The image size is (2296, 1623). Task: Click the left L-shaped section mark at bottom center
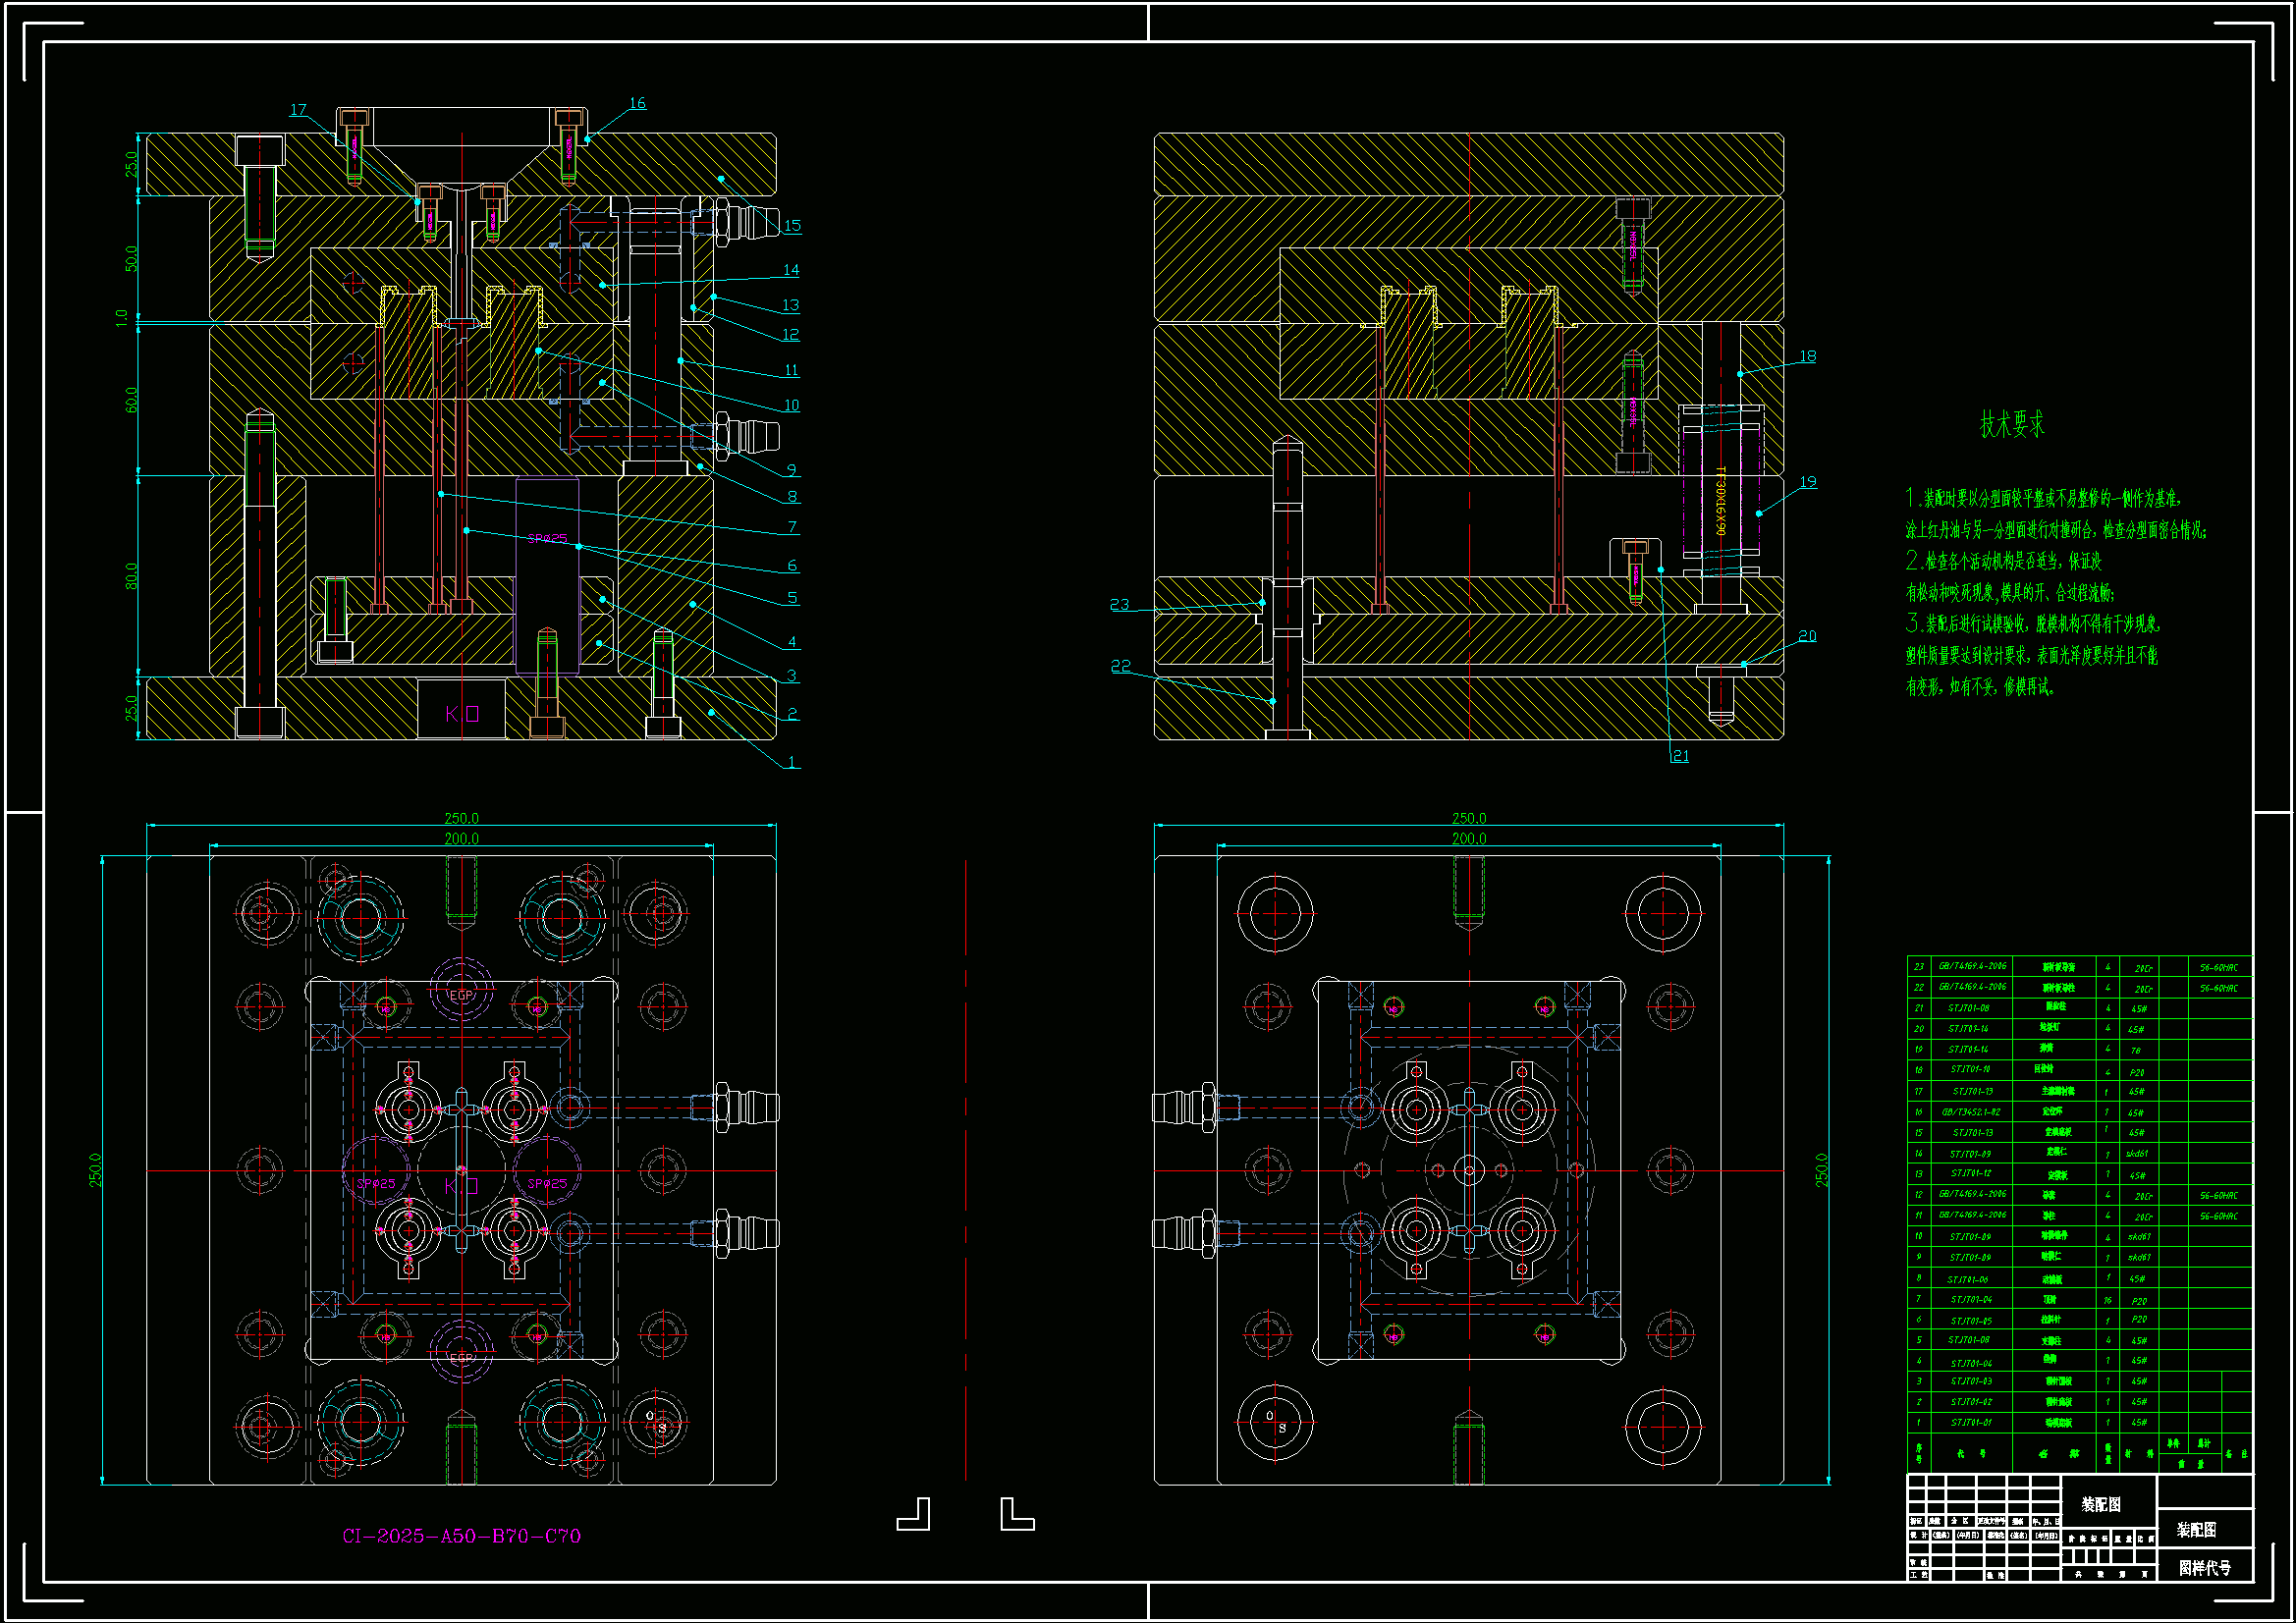915,1514
